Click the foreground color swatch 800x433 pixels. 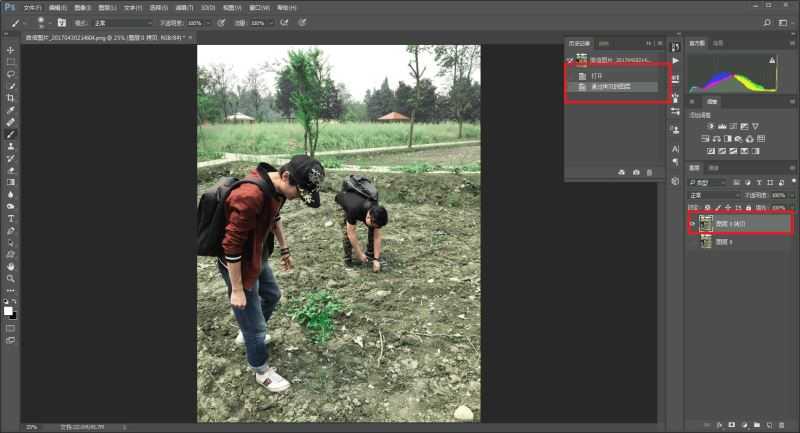pos(8,311)
